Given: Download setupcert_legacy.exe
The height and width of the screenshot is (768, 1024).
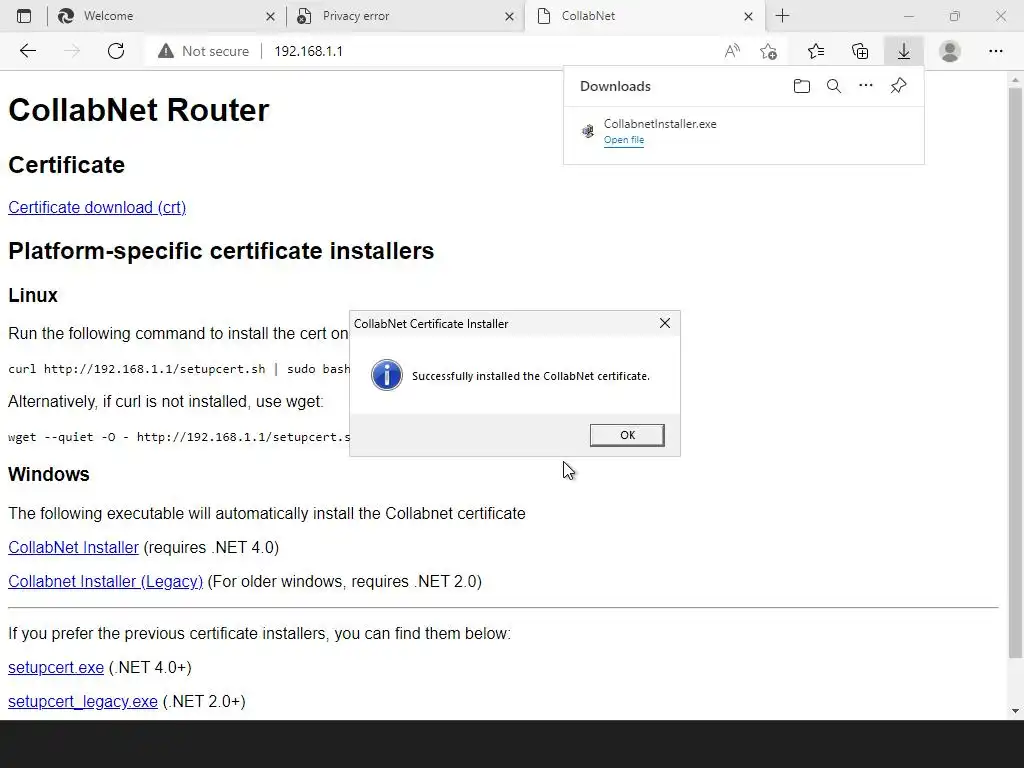Looking at the screenshot, I should pos(82,701).
